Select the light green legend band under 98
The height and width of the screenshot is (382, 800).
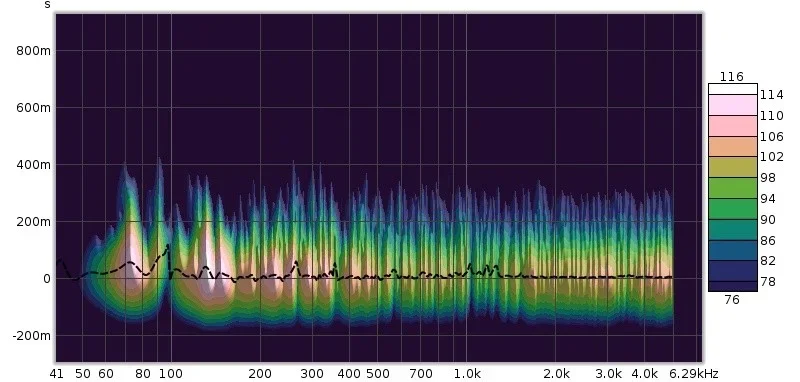tap(733, 188)
